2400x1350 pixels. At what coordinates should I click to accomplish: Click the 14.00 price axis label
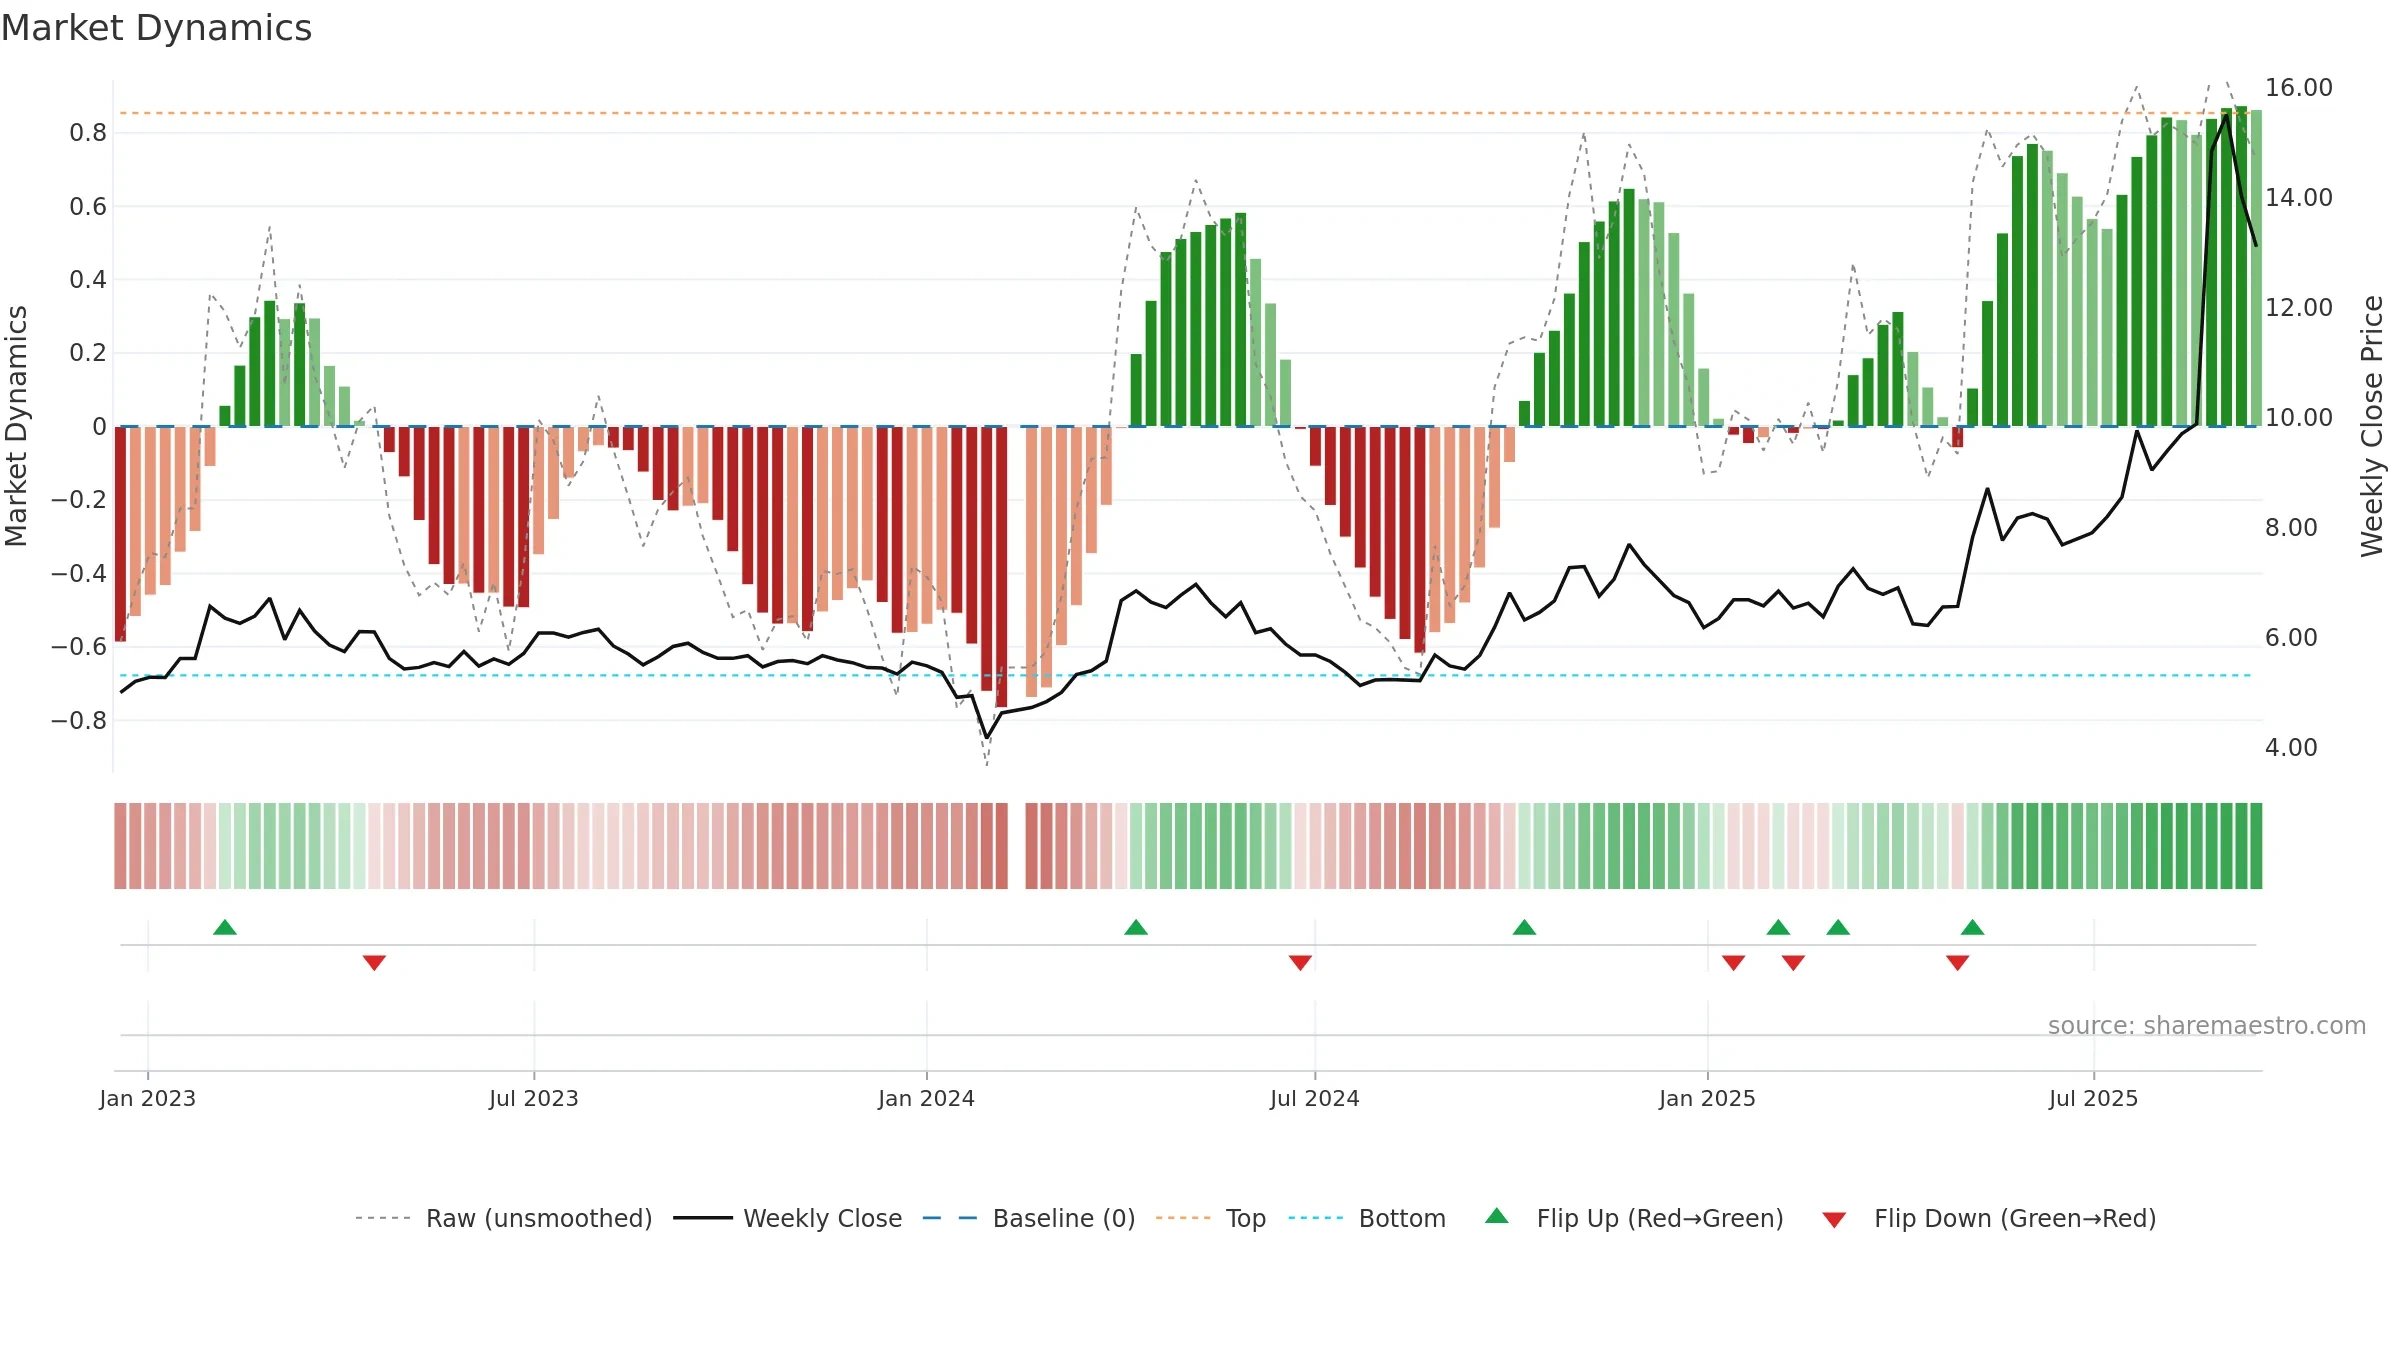pos(2299,198)
